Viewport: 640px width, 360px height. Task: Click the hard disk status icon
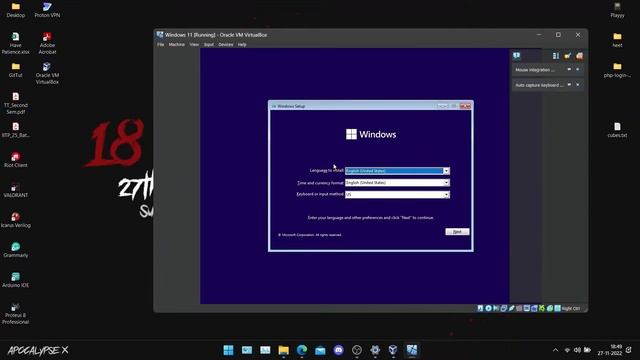(x=480, y=308)
